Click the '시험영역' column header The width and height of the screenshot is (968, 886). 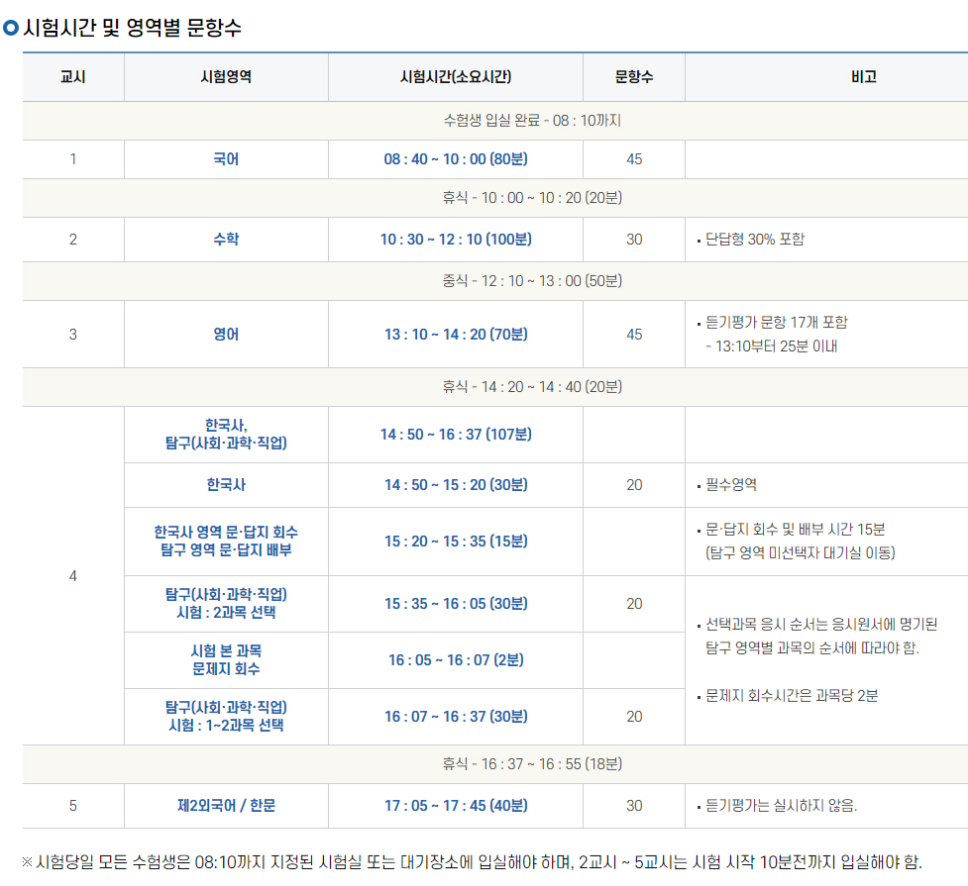[x=226, y=77]
